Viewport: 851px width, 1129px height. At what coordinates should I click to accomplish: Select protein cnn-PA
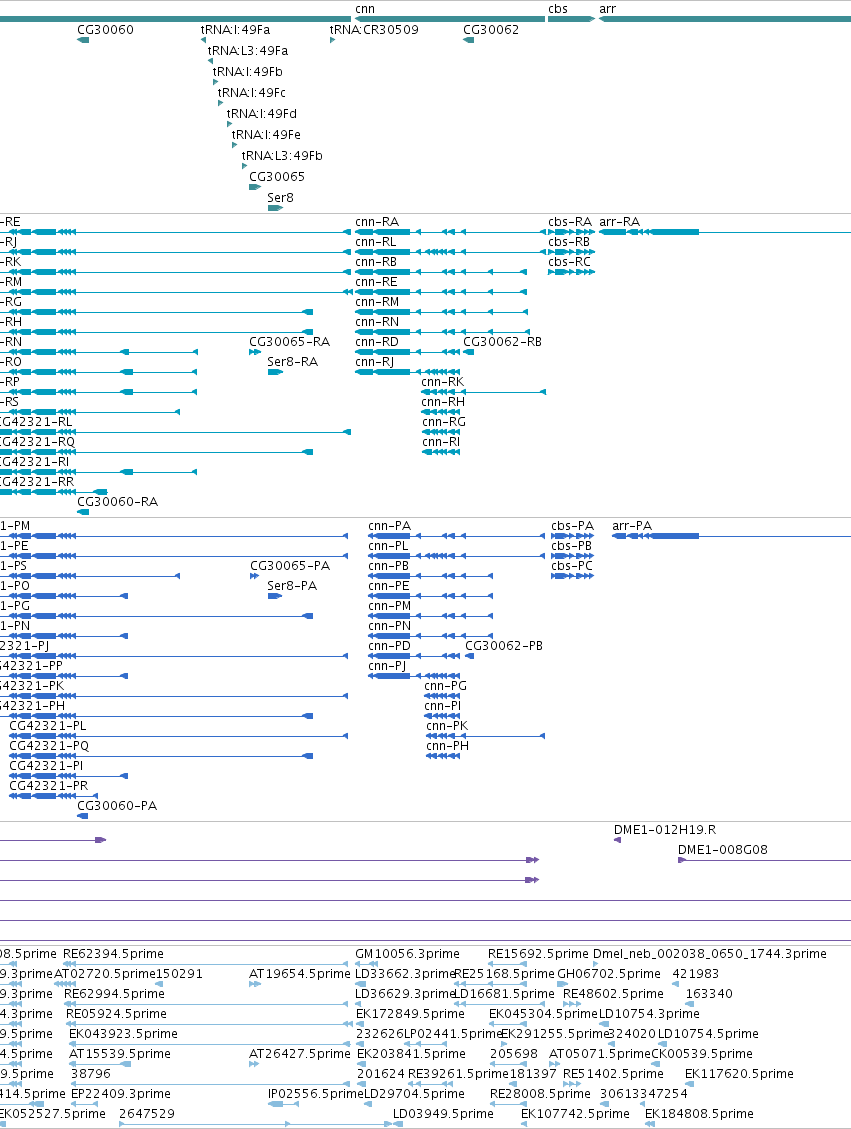click(390, 526)
